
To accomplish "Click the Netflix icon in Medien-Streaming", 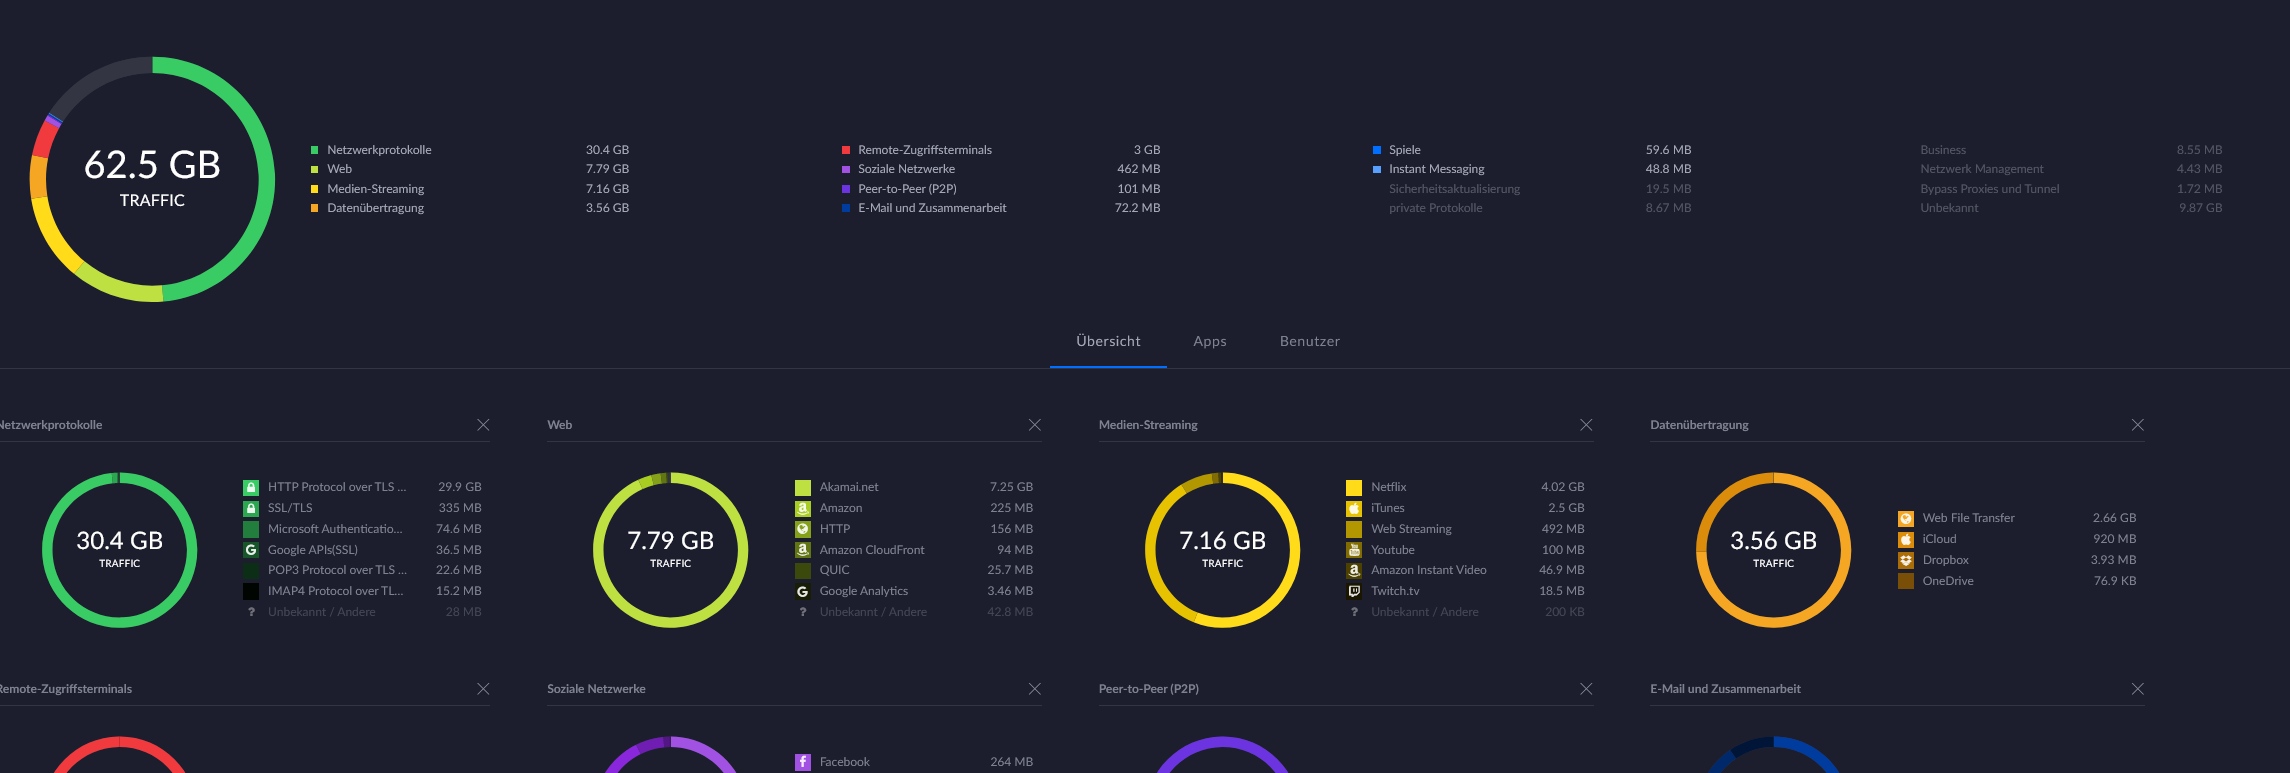I will (x=1353, y=488).
